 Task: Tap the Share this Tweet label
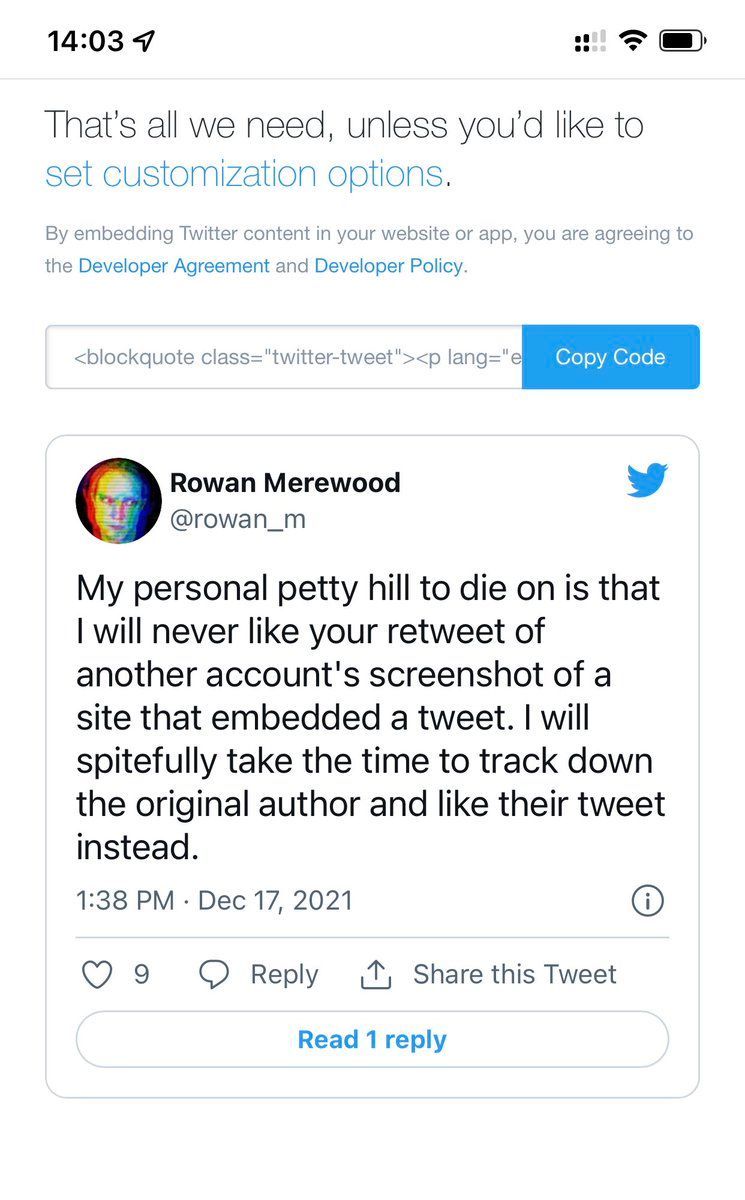point(514,975)
